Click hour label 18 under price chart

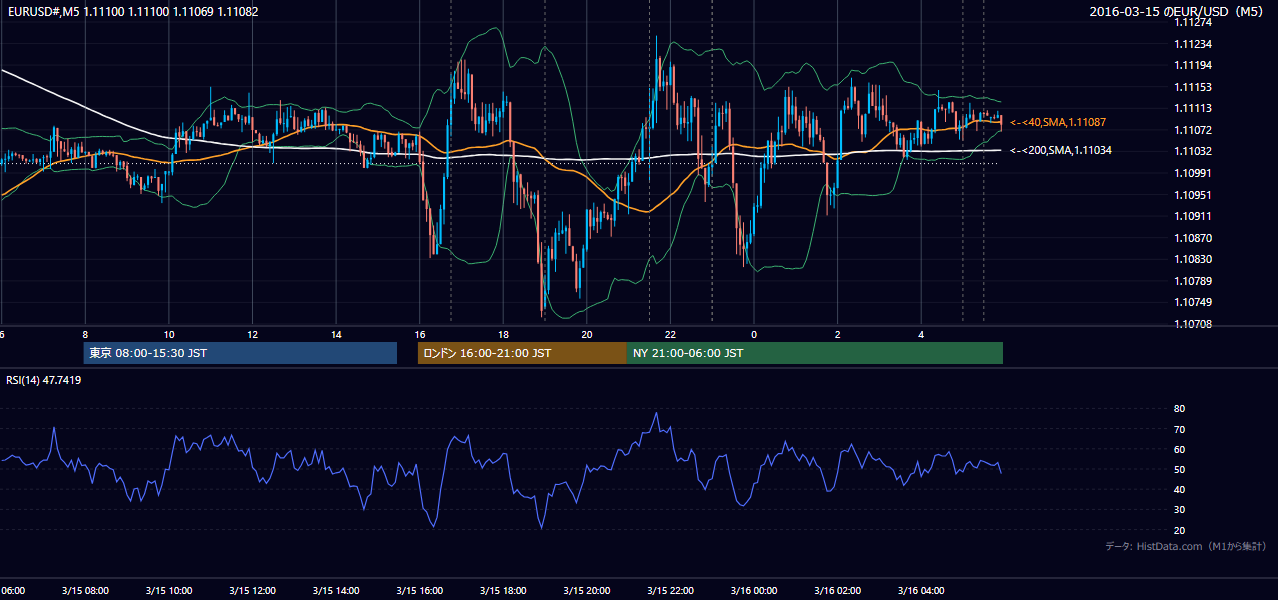click(503, 334)
